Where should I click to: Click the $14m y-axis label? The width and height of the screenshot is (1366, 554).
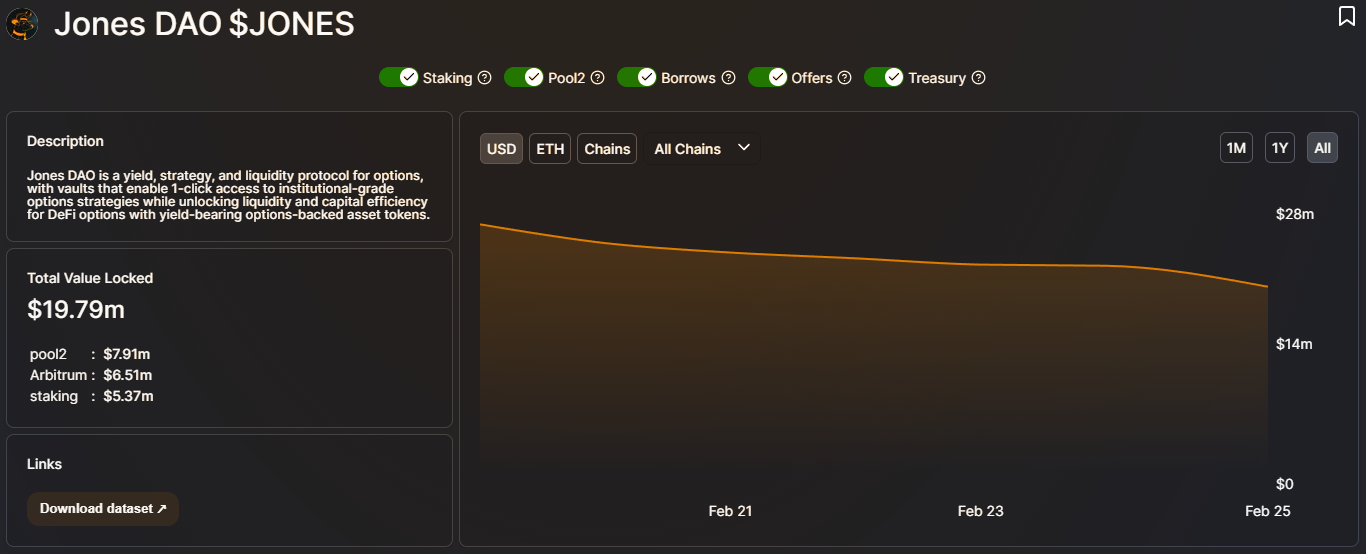(1294, 344)
